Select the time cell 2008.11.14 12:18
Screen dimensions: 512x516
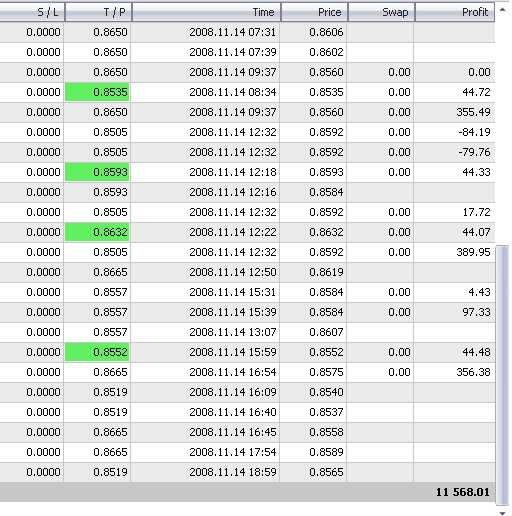[x=233, y=172]
